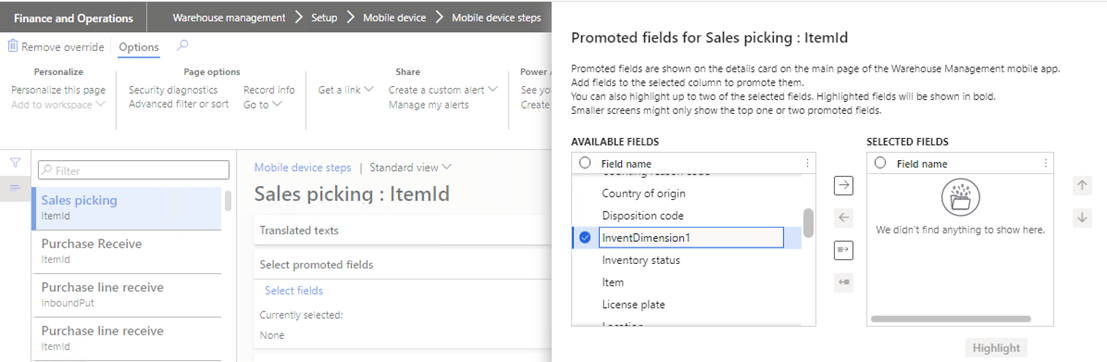Screen dimensions: 1107x362
Task: Sort Available fields by Field name header
Action: [x=626, y=164]
